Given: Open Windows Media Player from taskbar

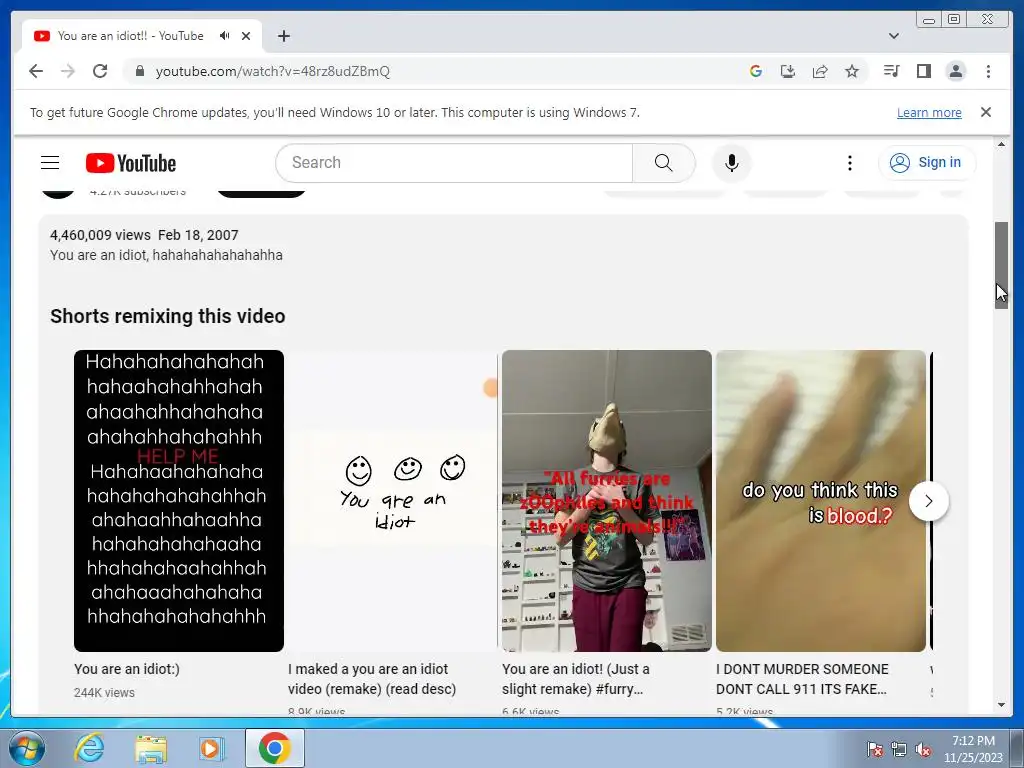Looking at the screenshot, I should click(x=212, y=748).
